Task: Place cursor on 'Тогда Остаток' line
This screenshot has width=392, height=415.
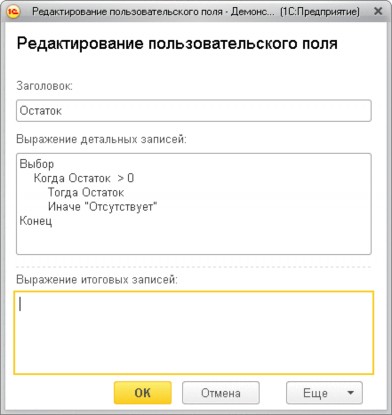Action: click(86, 192)
